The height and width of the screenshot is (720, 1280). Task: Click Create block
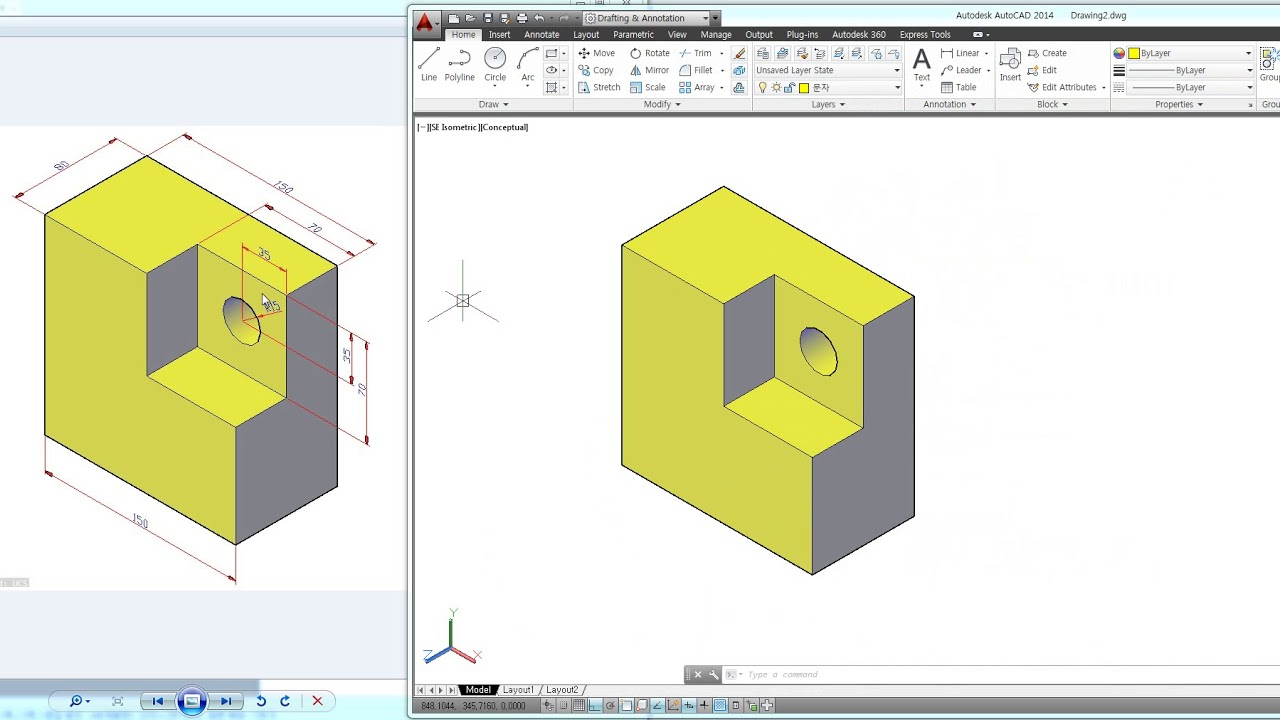(x=1047, y=53)
